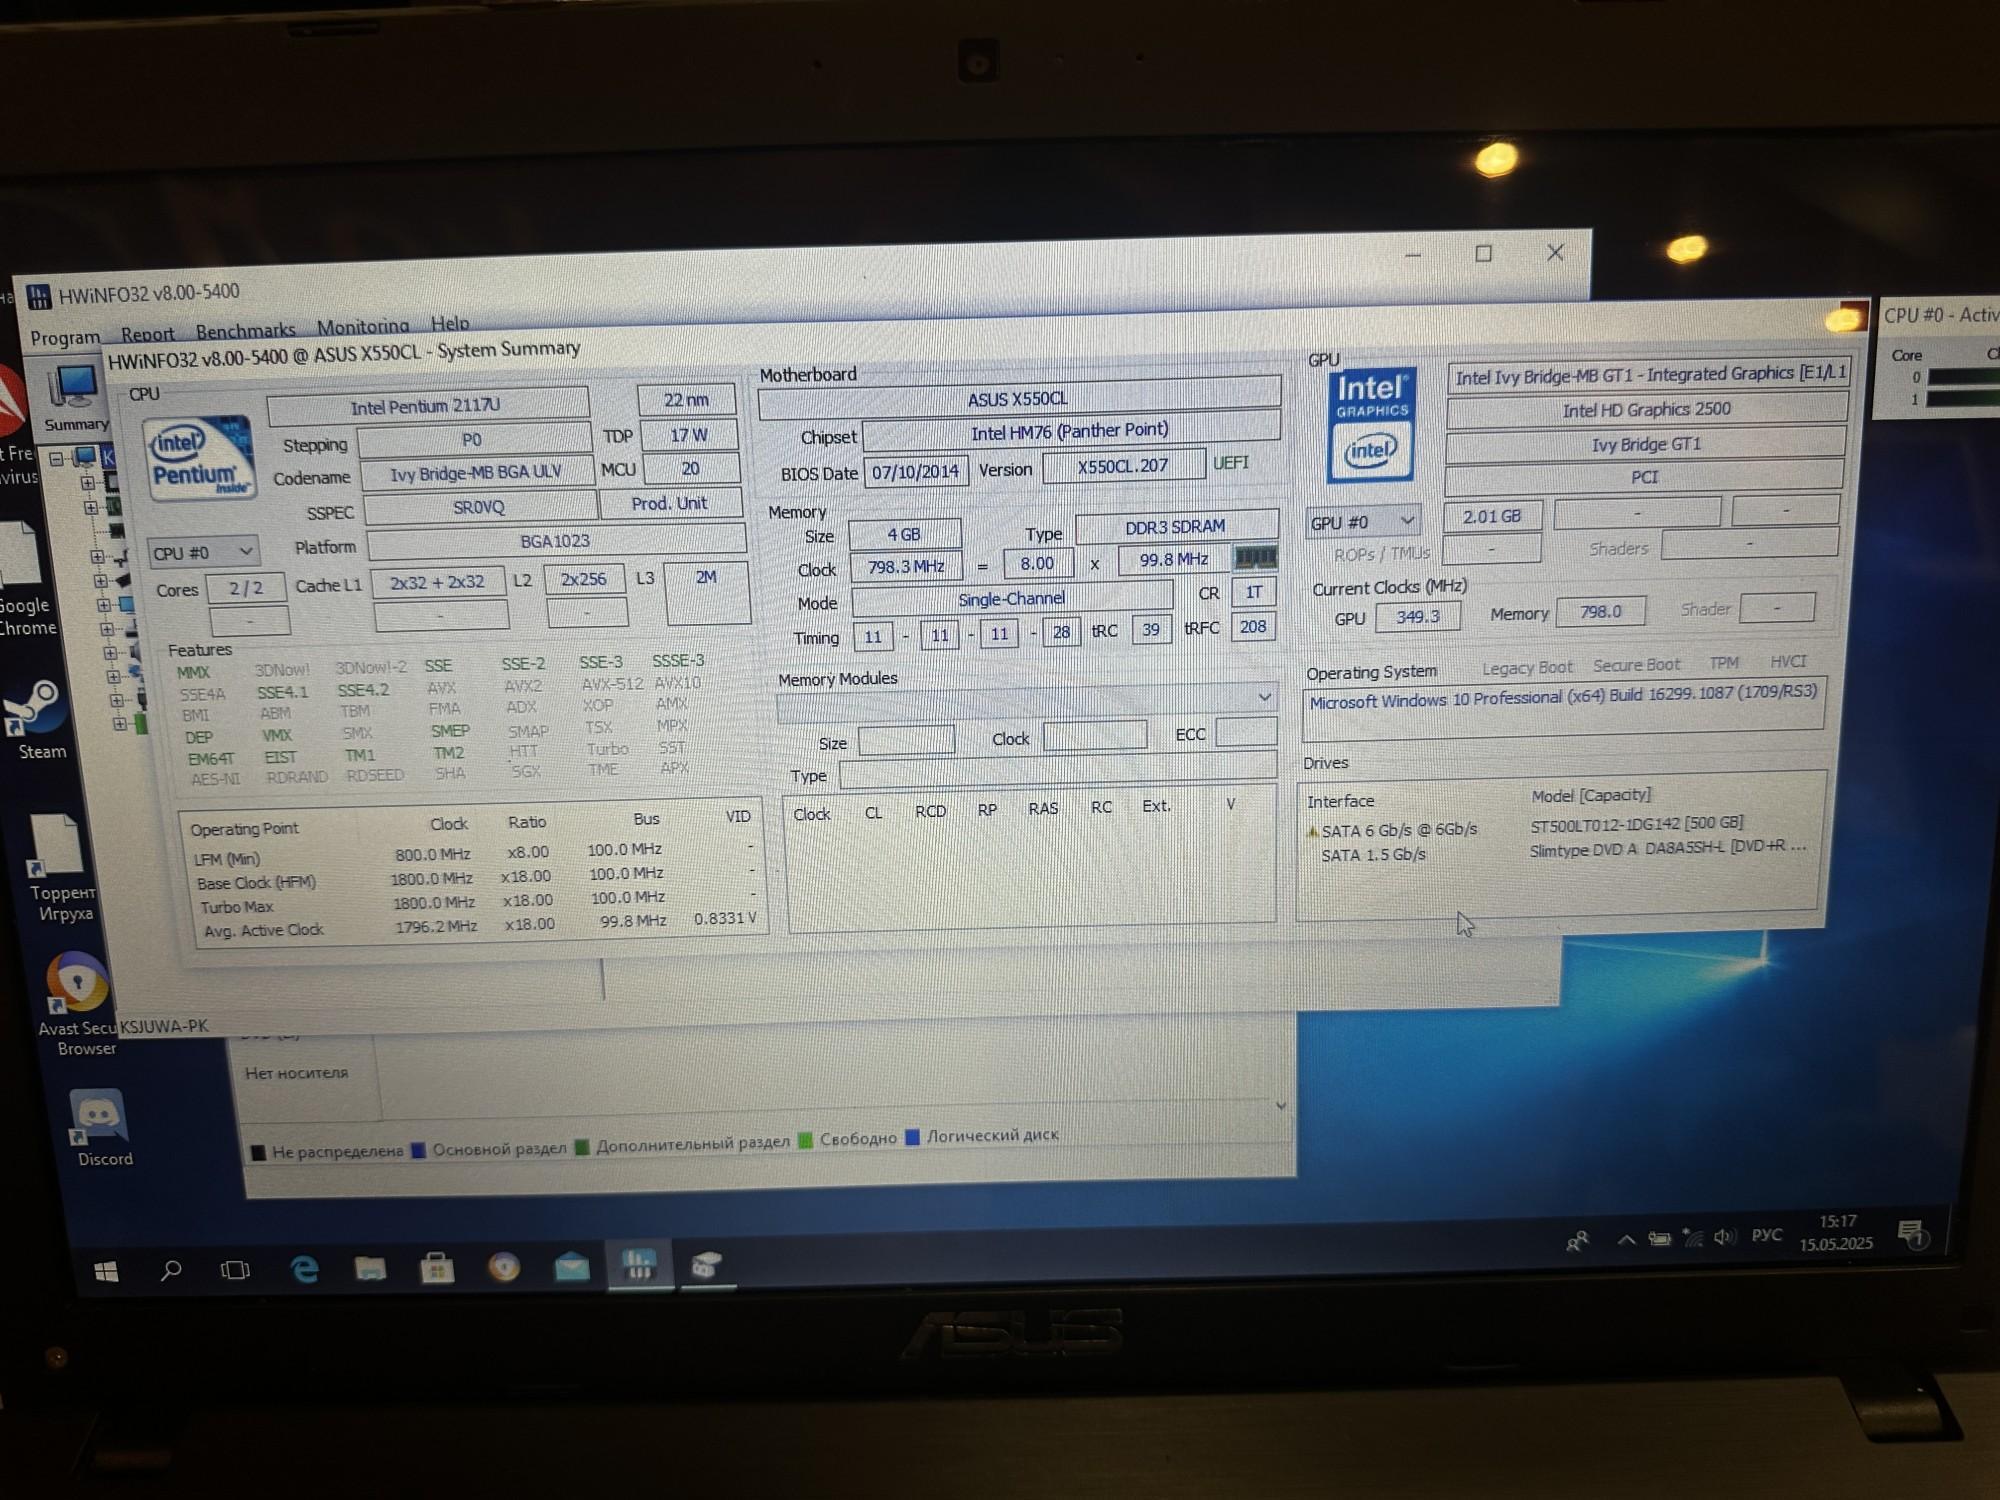Open the Discord desktop shortcut

point(101,1128)
